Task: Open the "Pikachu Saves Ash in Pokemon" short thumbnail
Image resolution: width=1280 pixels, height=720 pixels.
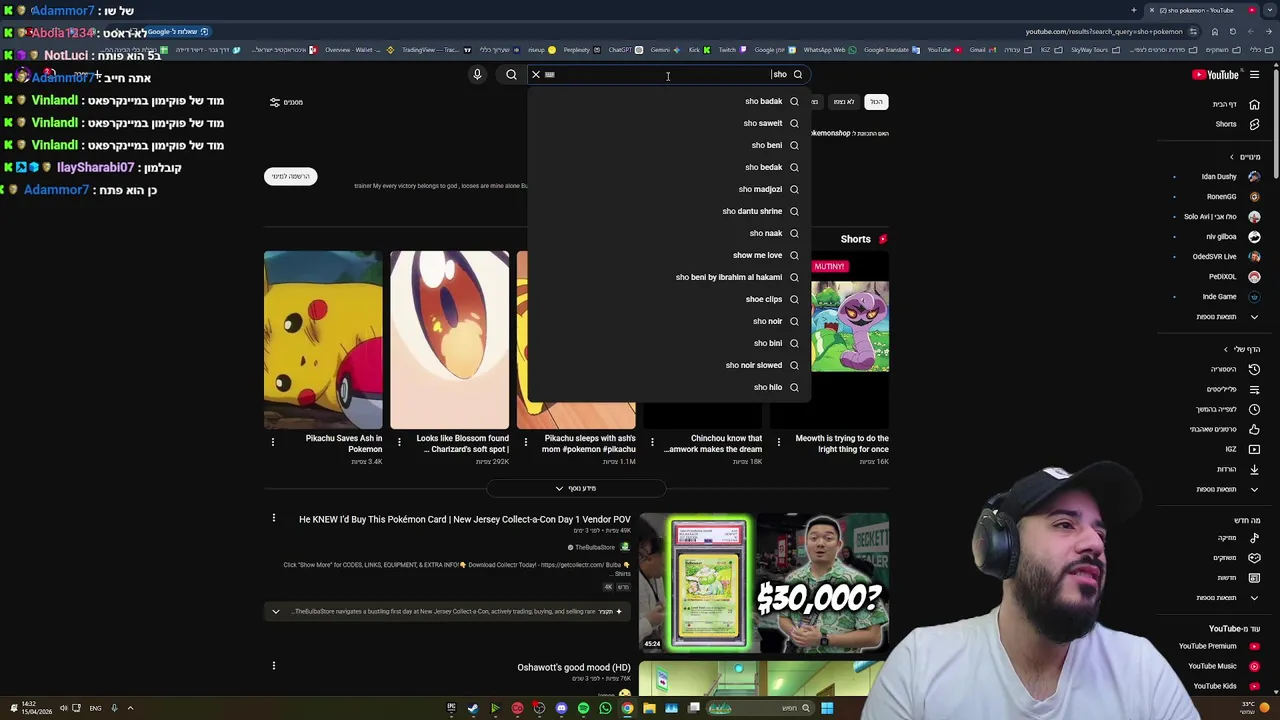Action: click(x=323, y=340)
